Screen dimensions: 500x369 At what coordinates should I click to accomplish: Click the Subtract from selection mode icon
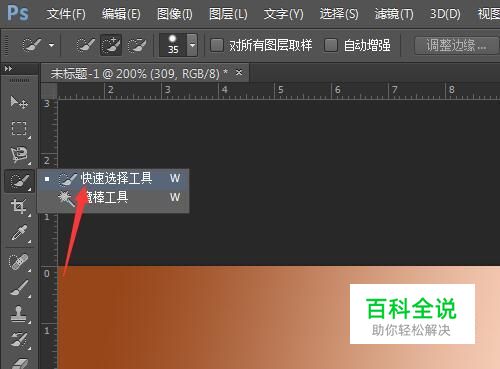coord(137,45)
